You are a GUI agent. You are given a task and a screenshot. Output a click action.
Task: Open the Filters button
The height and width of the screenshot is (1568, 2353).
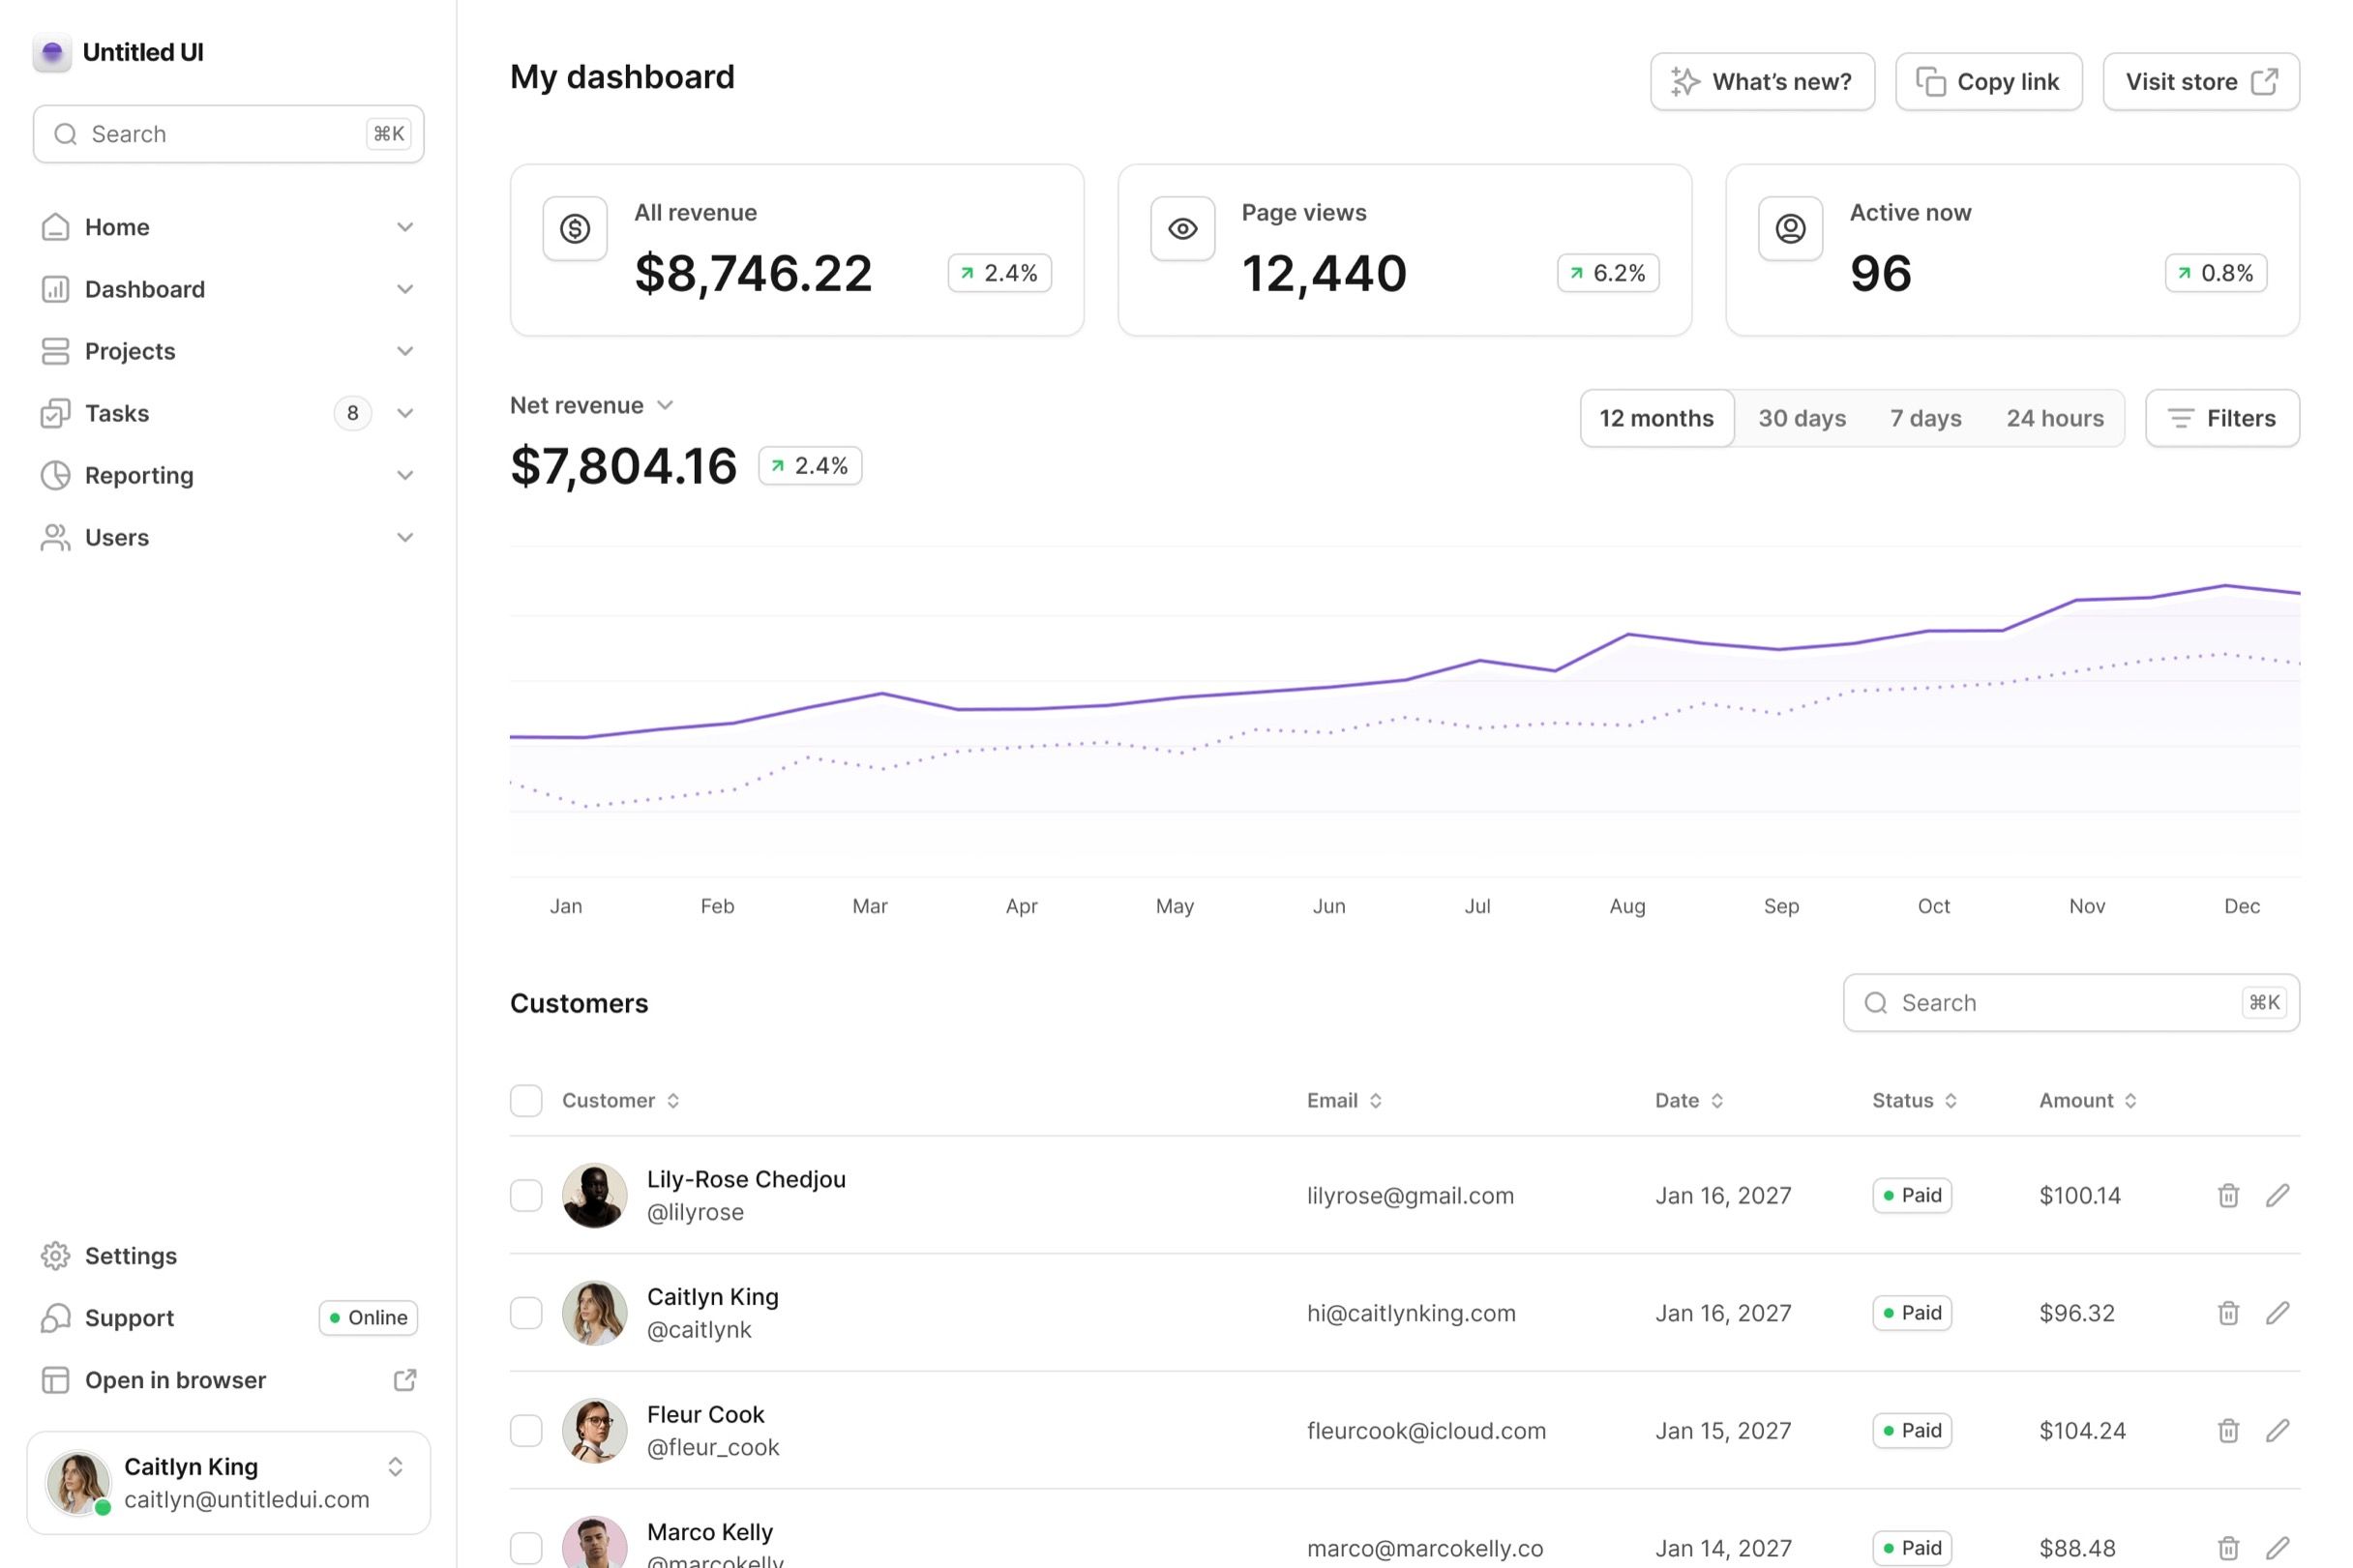2221,418
